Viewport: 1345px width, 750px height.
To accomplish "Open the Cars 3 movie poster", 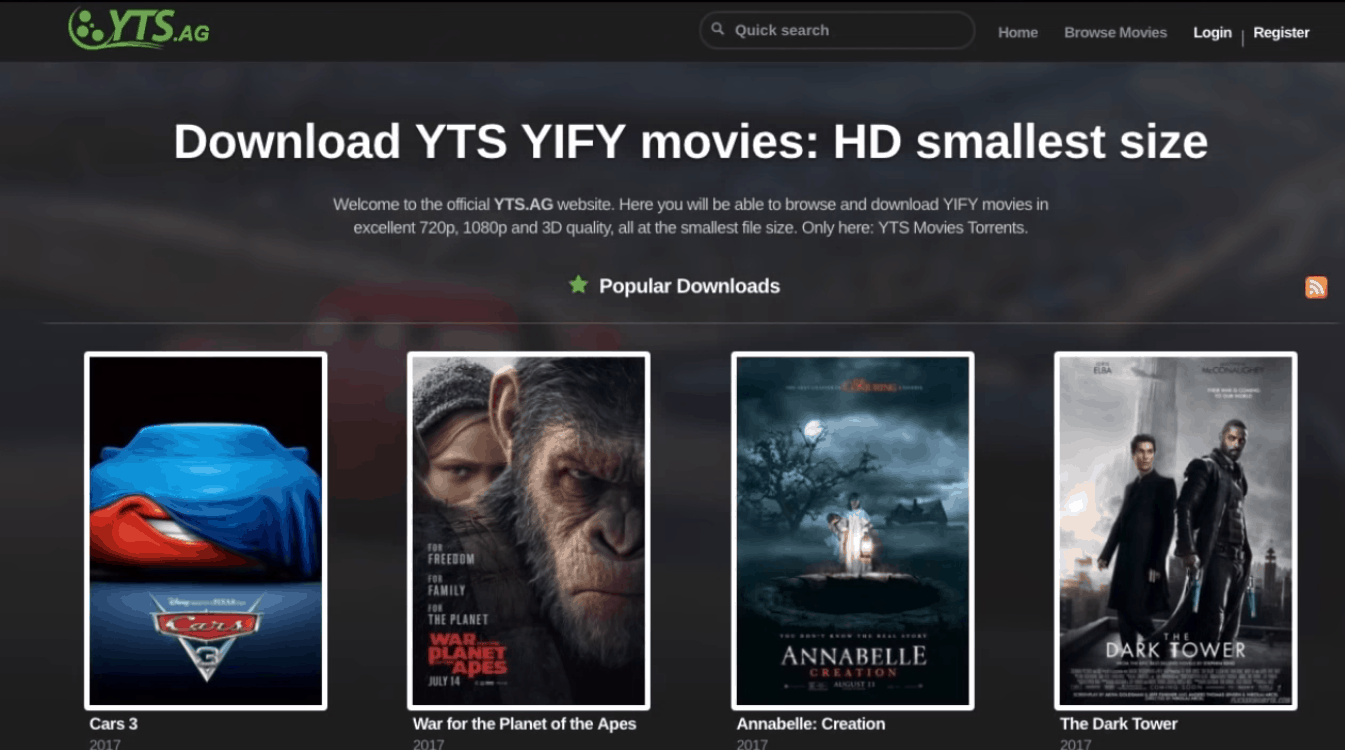I will tap(206, 531).
